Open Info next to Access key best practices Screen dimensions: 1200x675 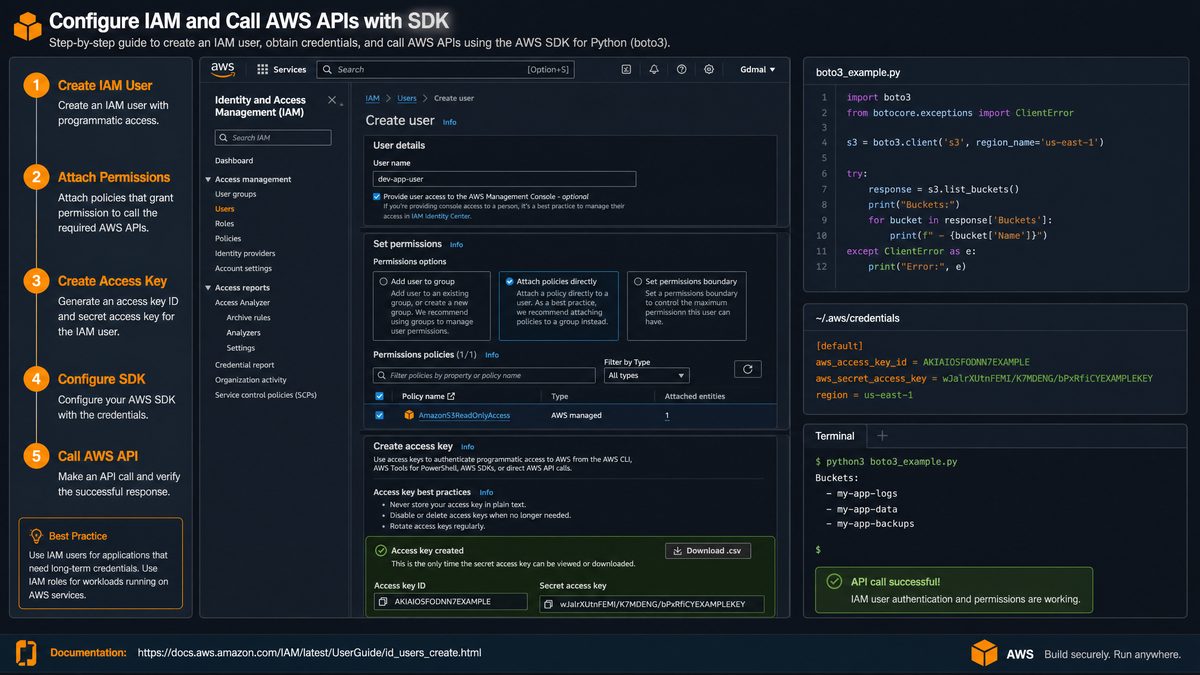[486, 493]
